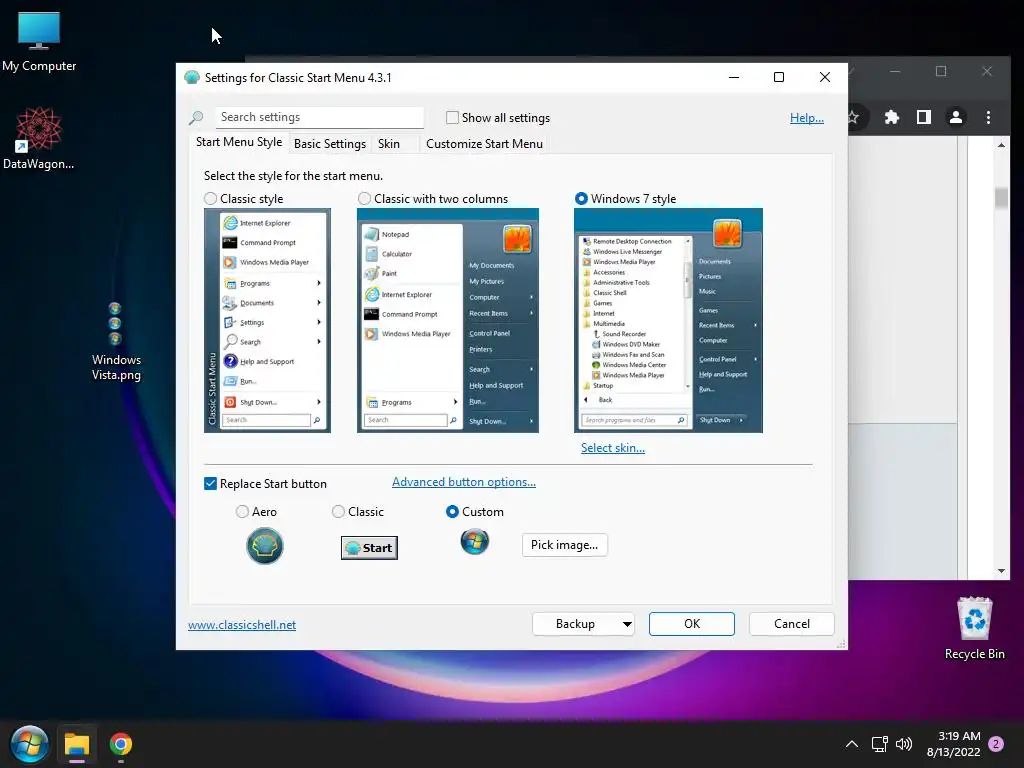Click Chrome window scrollbar thumb
This screenshot has width=1024, height=768.
pos(1001,197)
